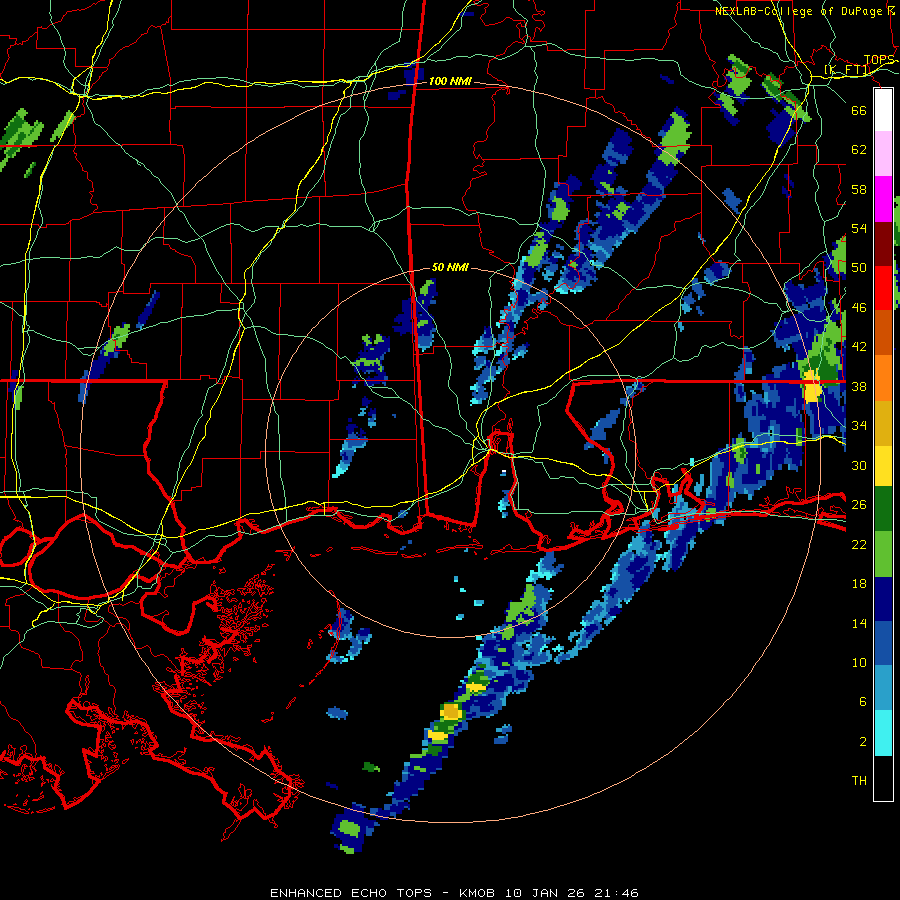The width and height of the screenshot is (900, 900).
Task: Click the legend value '42'
Action: 859,347
